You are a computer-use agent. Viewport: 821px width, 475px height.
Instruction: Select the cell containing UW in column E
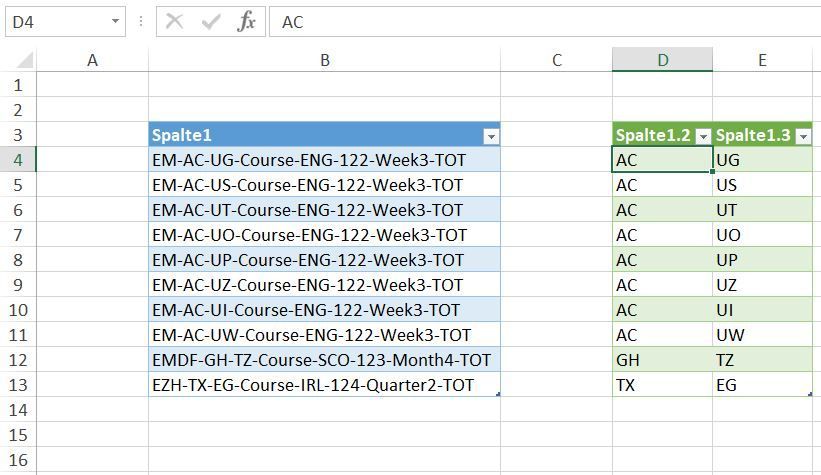pos(762,335)
